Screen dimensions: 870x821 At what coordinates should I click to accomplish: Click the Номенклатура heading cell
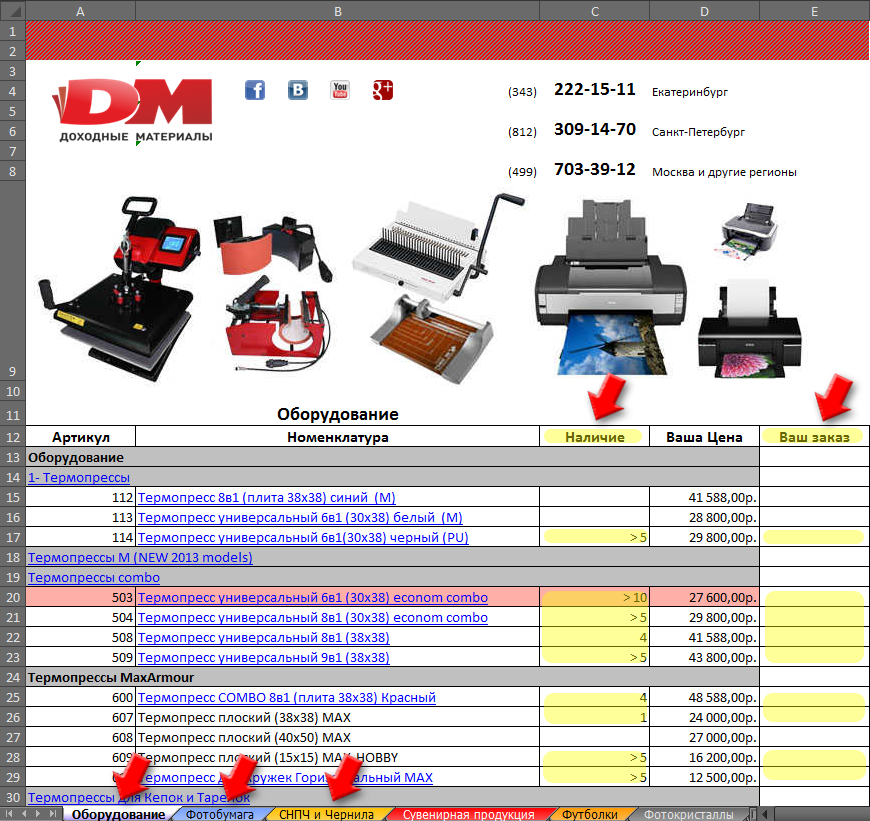[x=337, y=437]
